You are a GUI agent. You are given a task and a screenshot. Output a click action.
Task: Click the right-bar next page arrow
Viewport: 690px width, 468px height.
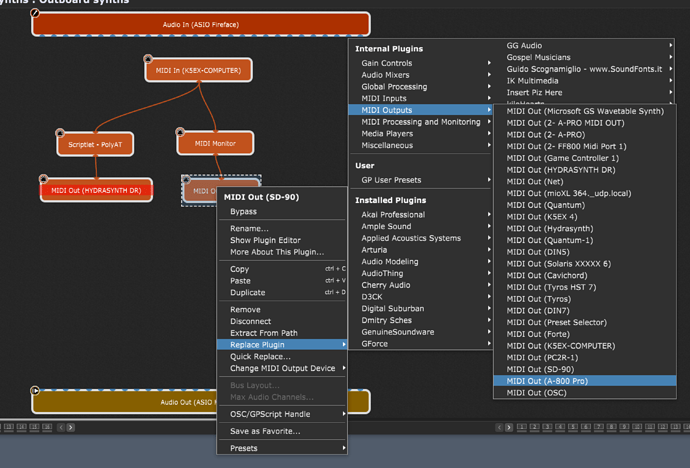509,427
